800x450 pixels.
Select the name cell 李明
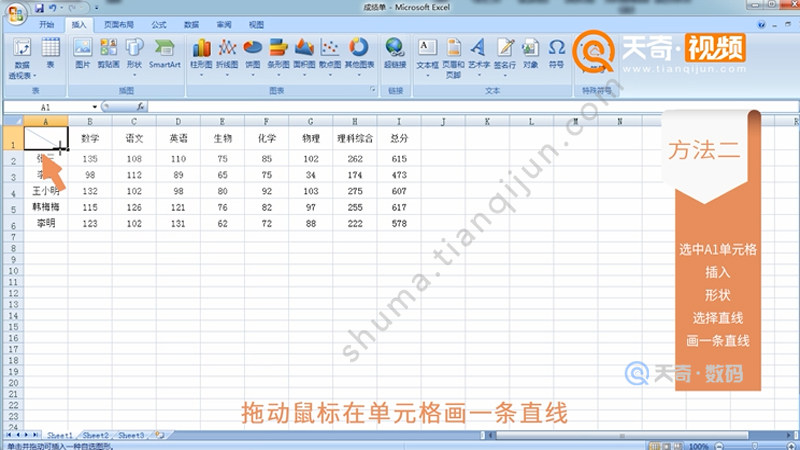tap(46, 223)
